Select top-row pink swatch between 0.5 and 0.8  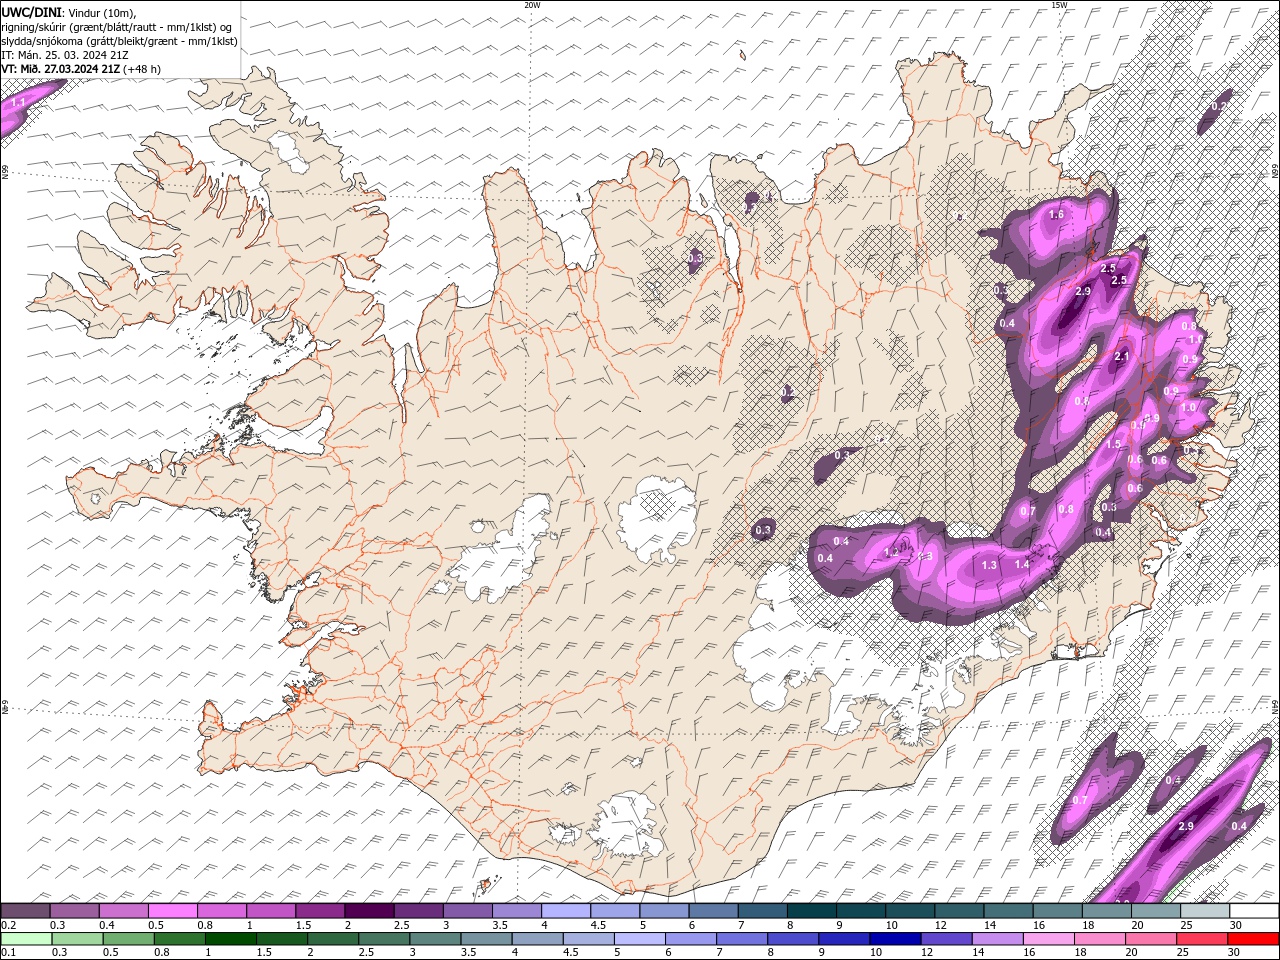pyautogui.click(x=172, y=911)
